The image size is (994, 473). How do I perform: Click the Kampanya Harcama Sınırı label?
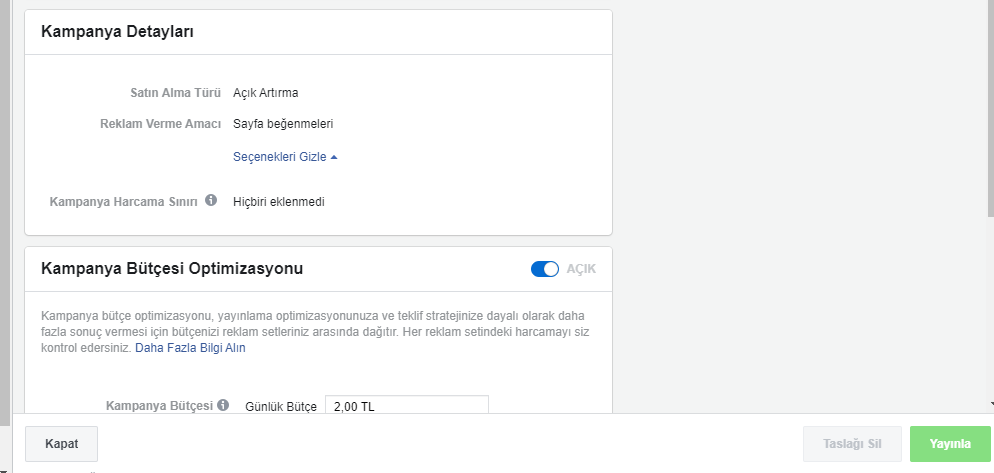[x=124, y=202]
